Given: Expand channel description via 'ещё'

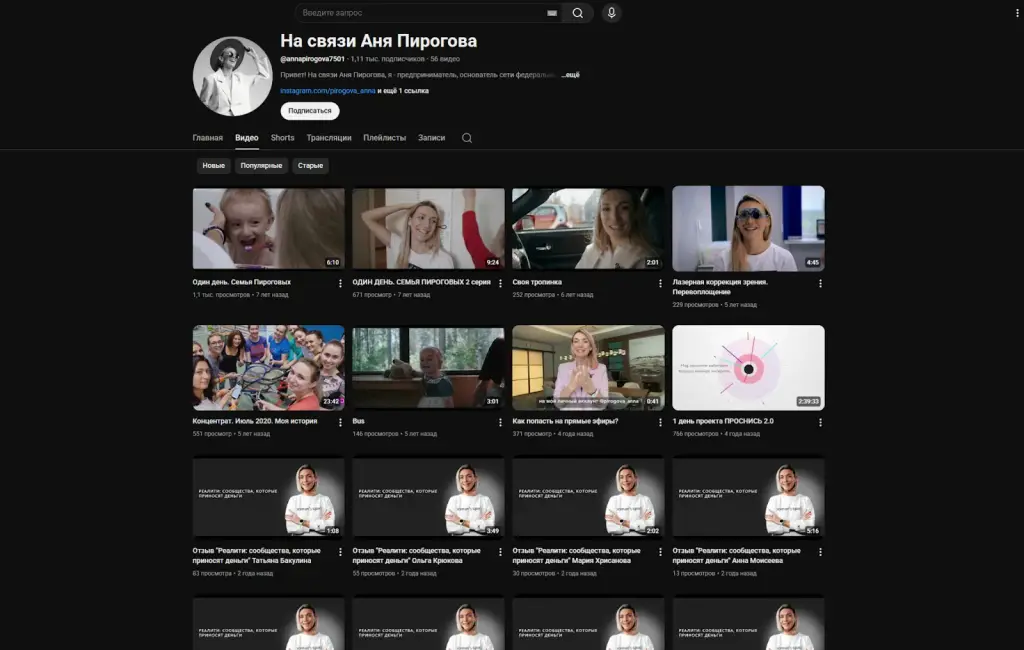Looking at the screenshot, I should (x=571, y=75).
